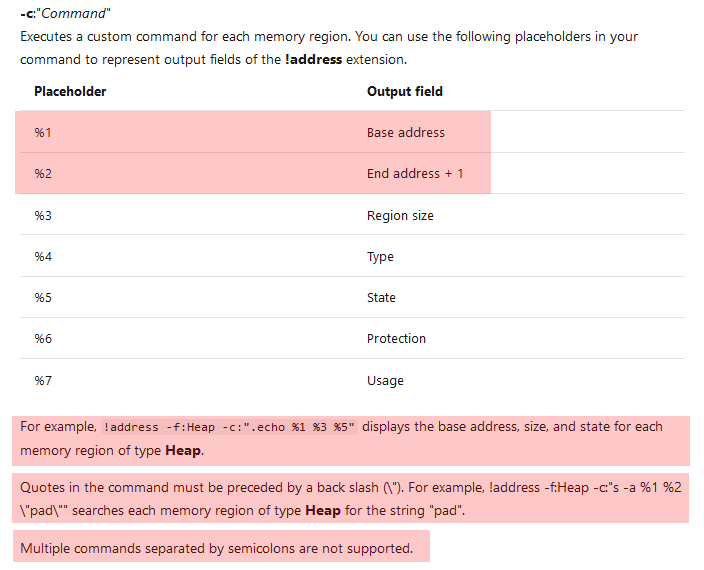Viewport: 704px width, 570px height.
Task: Click the State output field cell
Action: point(381,298)
